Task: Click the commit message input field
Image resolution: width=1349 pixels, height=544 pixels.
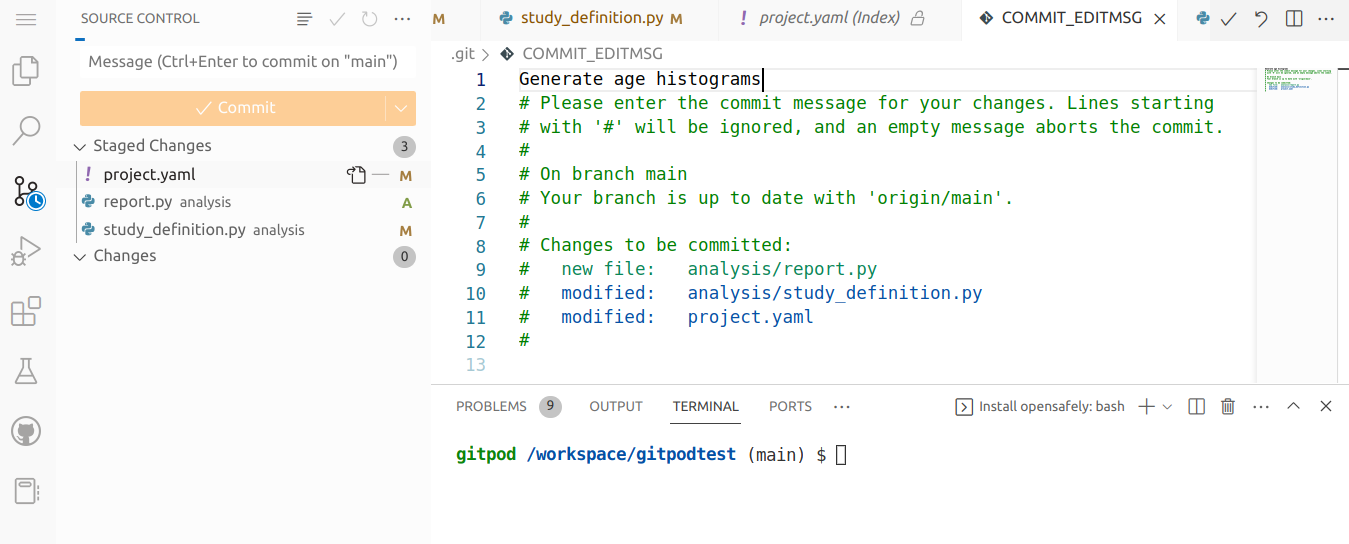Action: pos(246,62)
